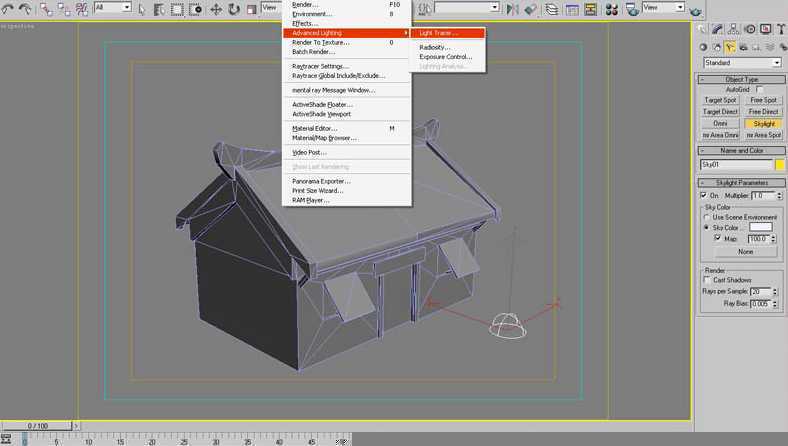Collapse the Object Type rollout
The image size is (788, 446).
(742, 79)
